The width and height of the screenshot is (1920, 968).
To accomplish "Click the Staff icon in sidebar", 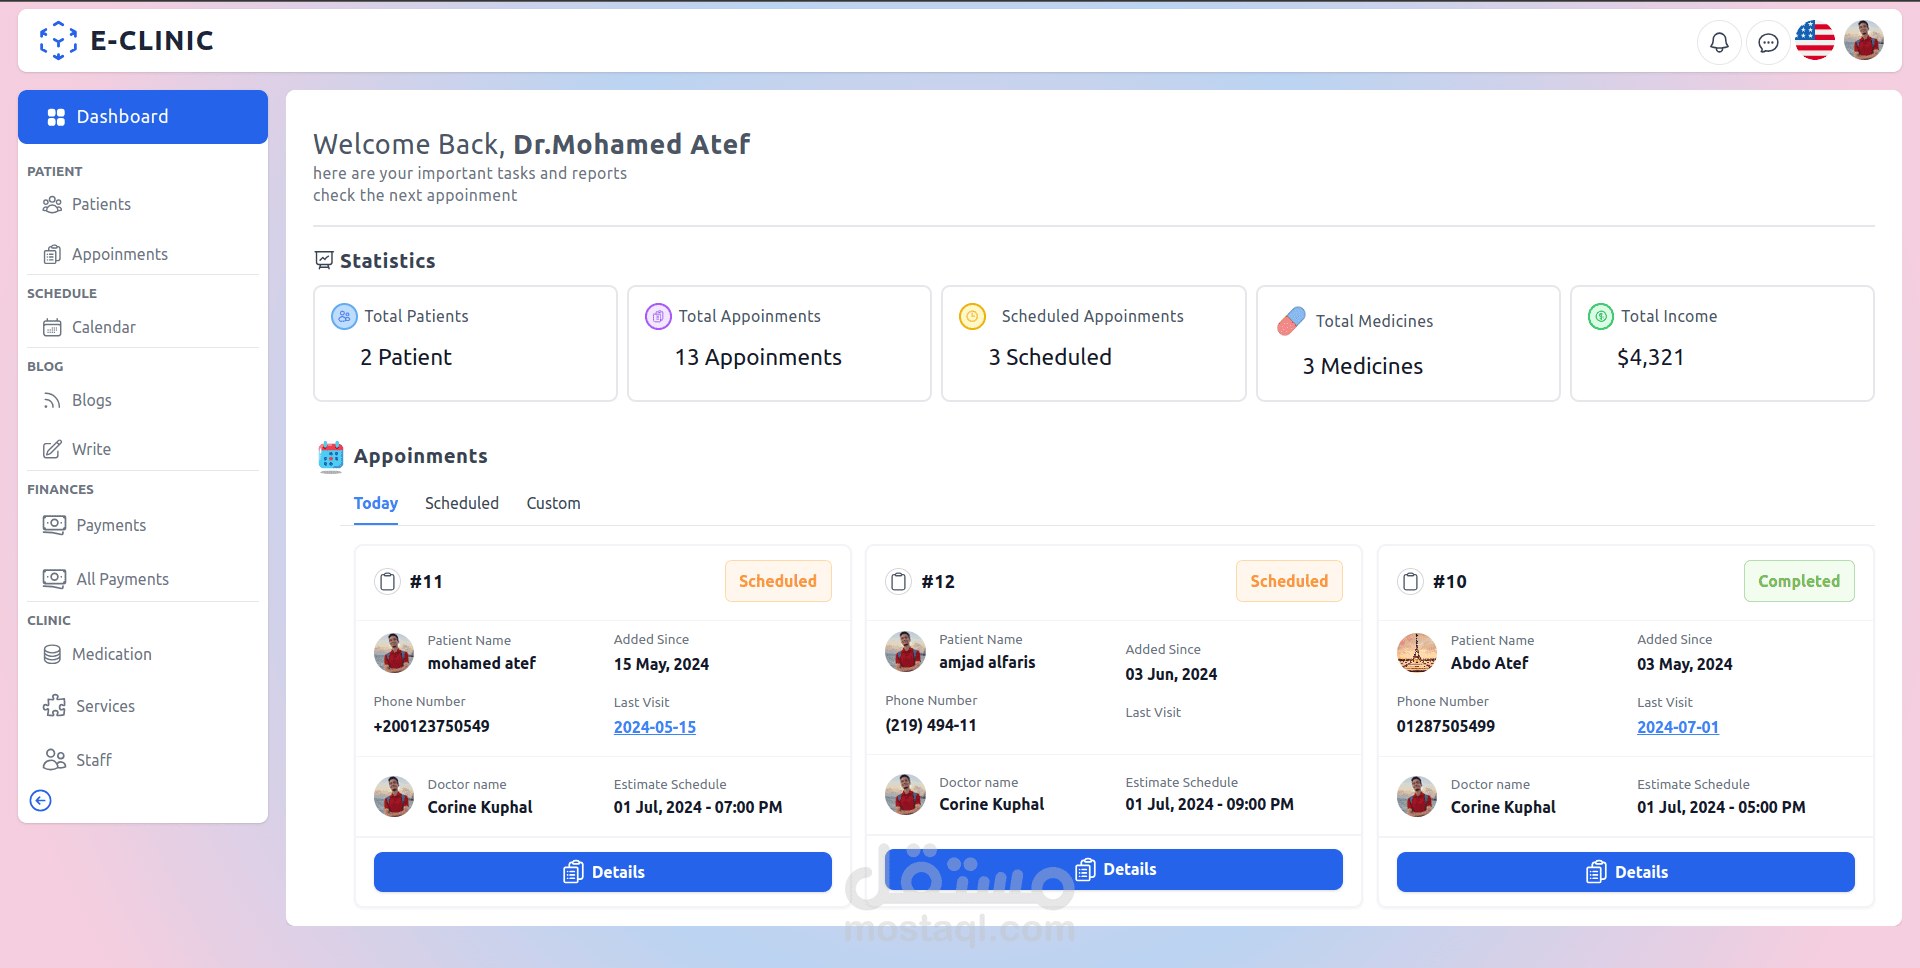I will pyautogui.click(x=53, y=759).
